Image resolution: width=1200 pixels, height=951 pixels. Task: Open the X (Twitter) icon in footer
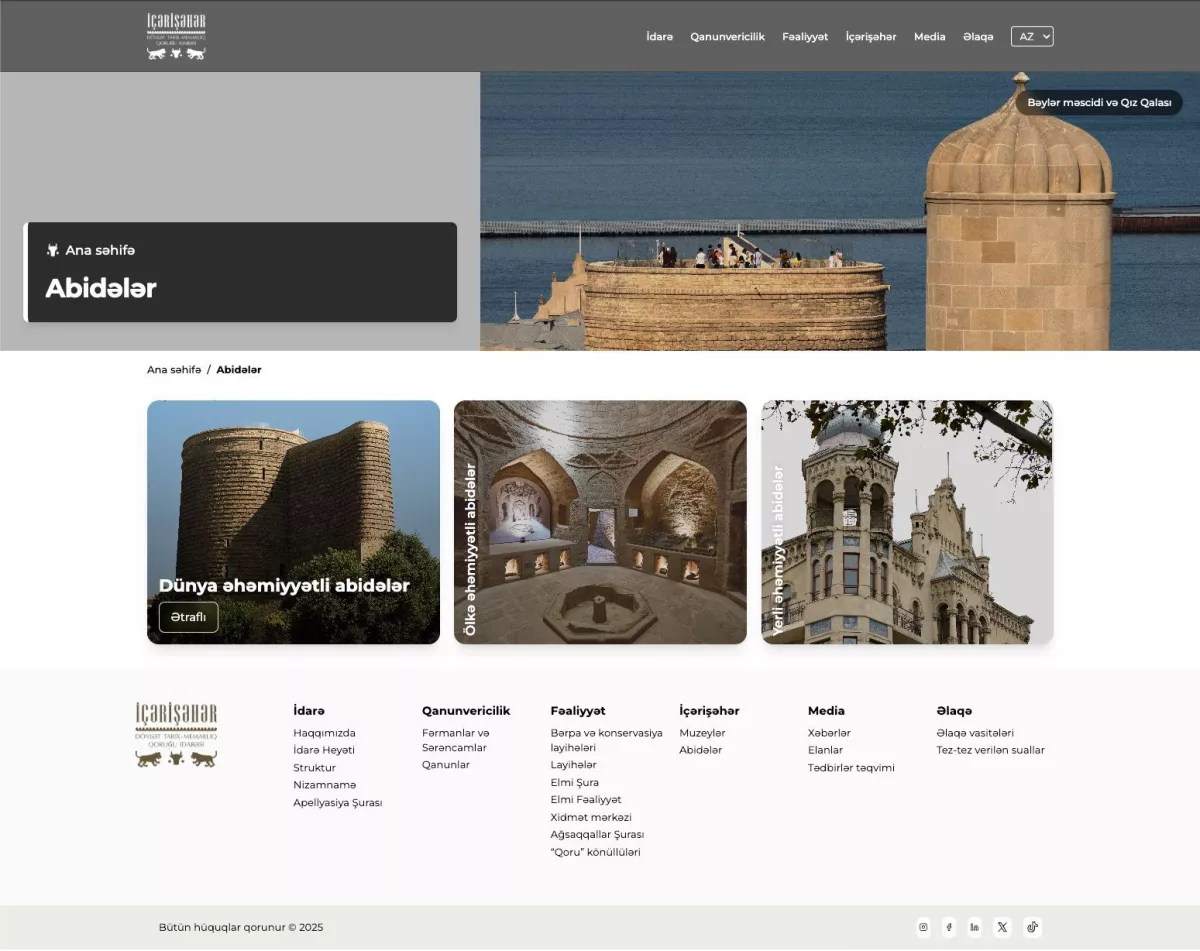pyautogui.click(x=1003, y=927)
